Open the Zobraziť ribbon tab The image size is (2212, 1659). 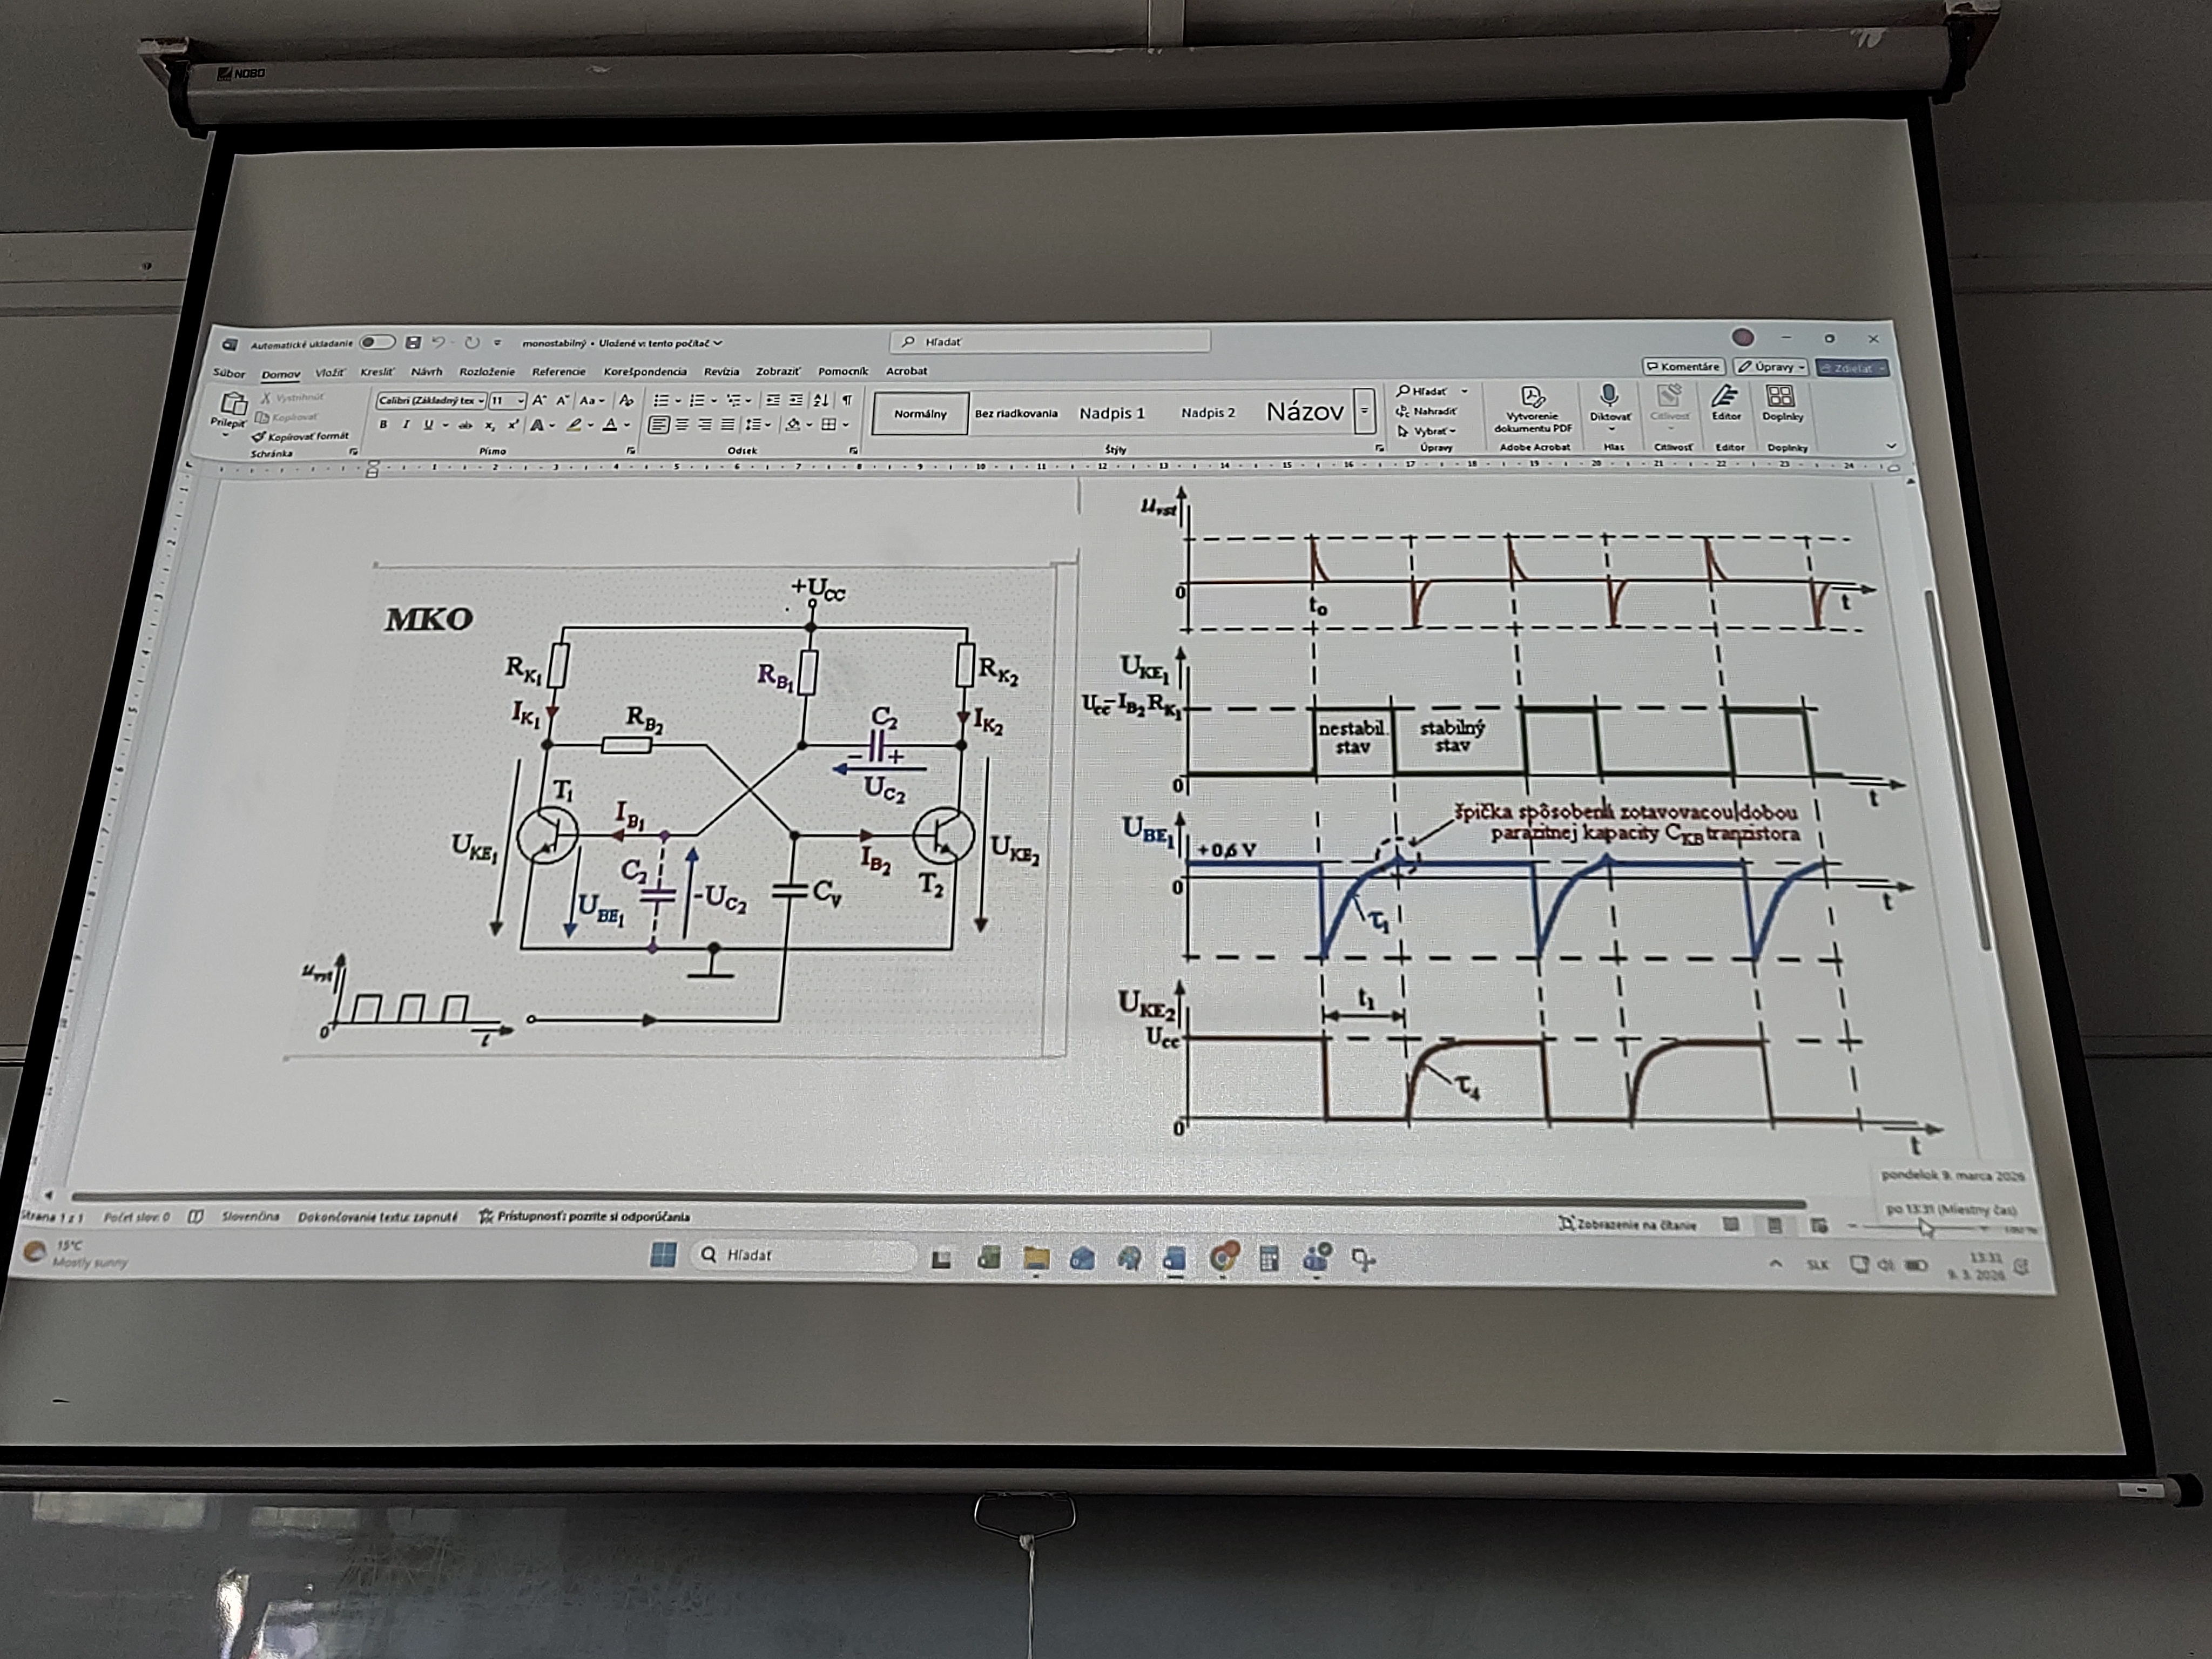pos(777,371)
